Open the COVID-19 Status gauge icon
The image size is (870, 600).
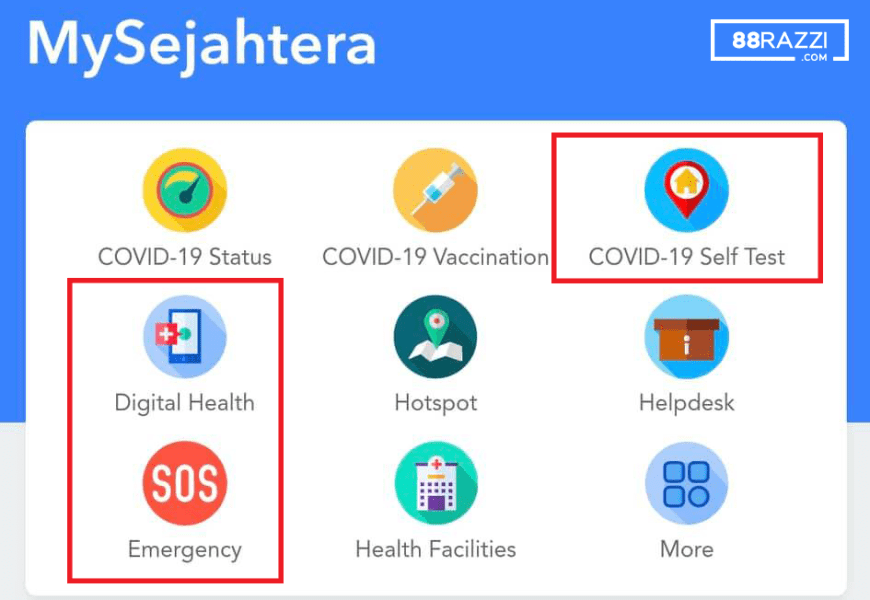point(185,190)
